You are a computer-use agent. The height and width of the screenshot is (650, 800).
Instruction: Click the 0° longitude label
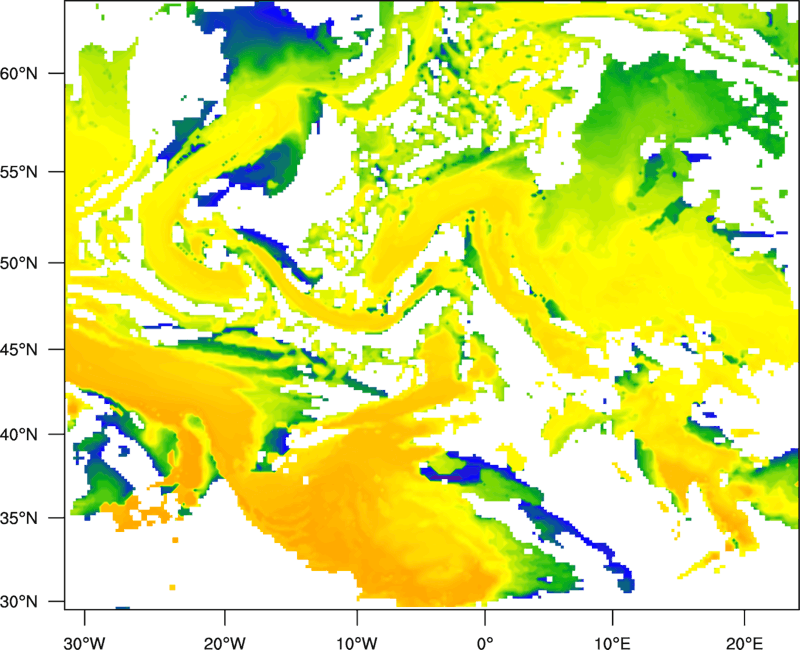coord(485,643)
